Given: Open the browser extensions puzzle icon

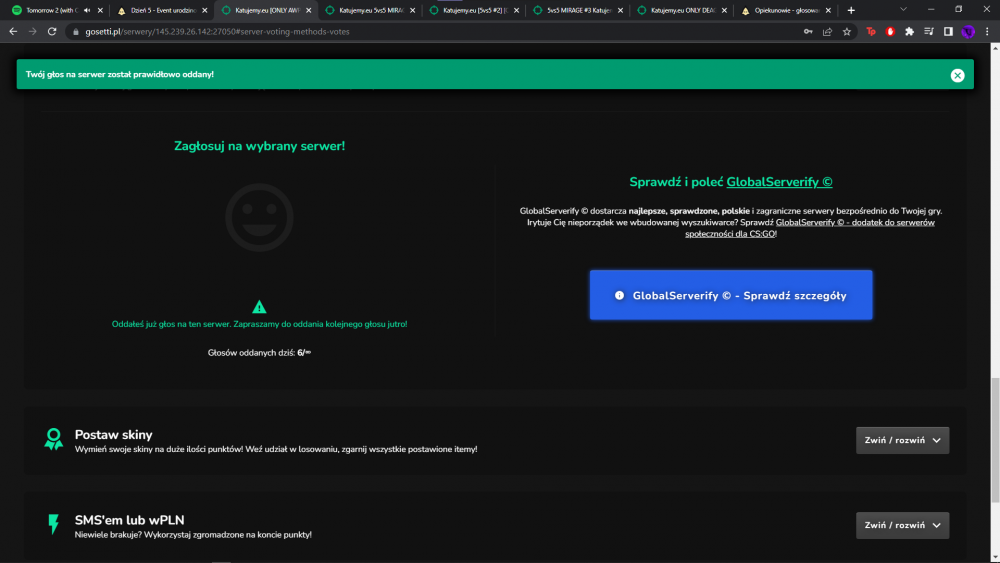Looking at the screenshot, I should click(909, 31).
